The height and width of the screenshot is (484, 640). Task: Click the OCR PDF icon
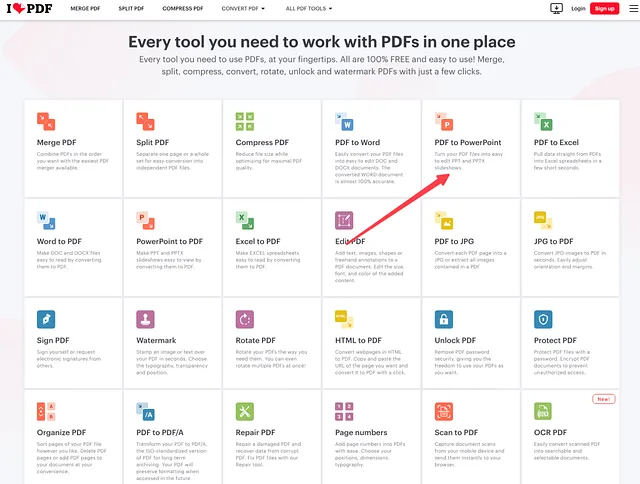click(x=543, y=411)
